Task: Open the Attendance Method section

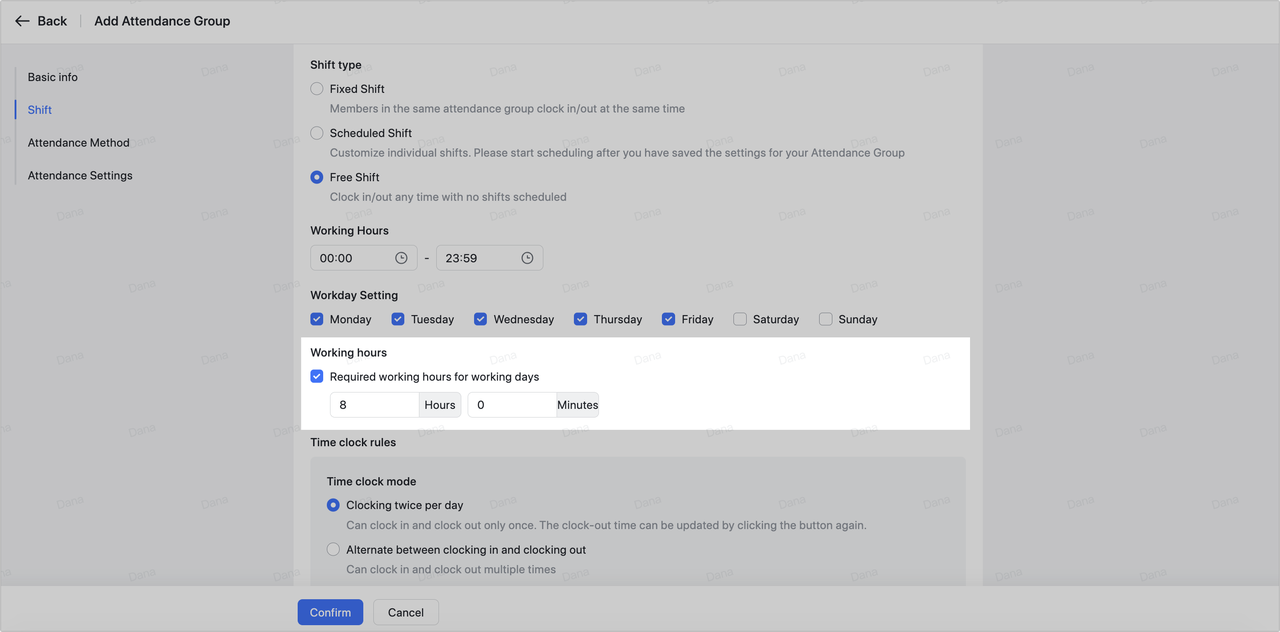Action: [x=79, y=143]
